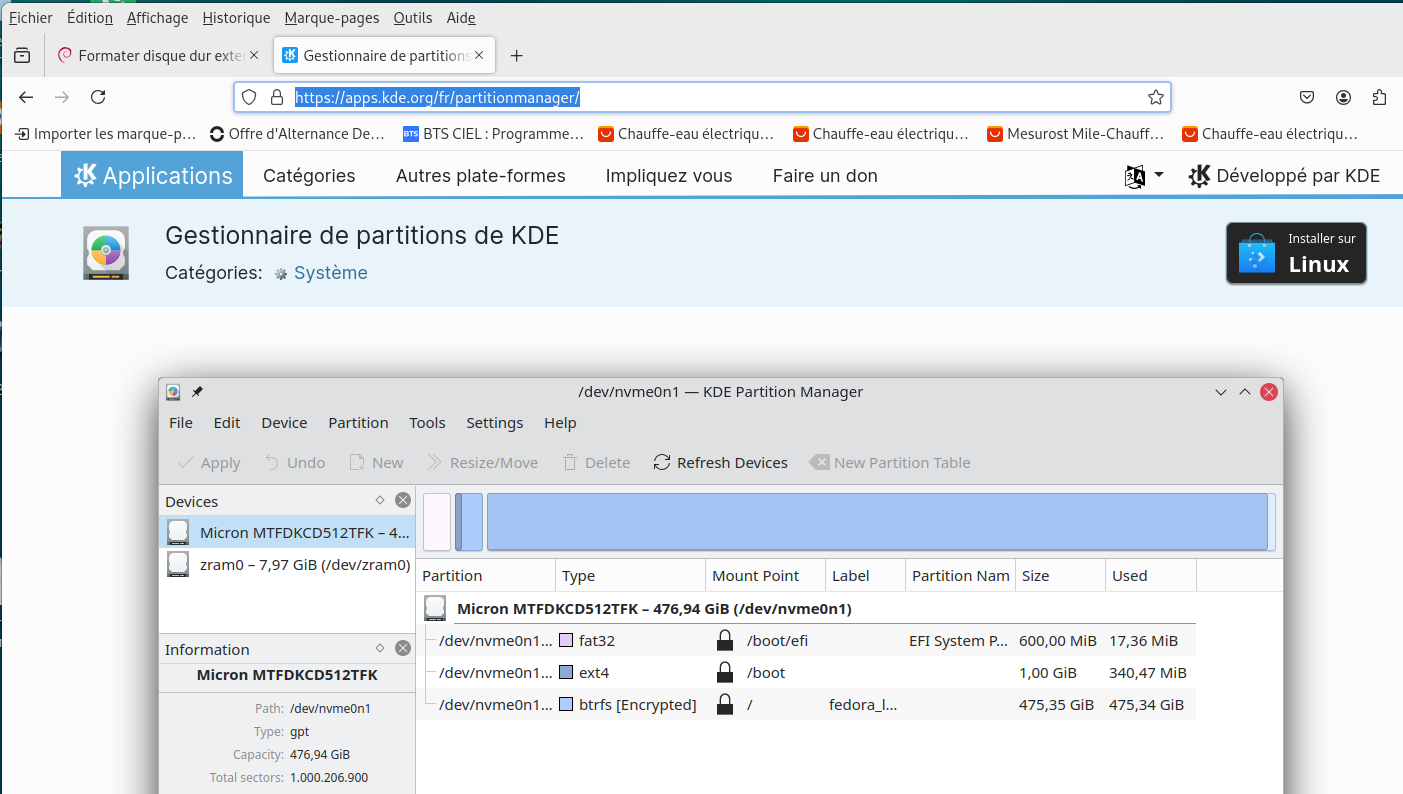Select the Gestionnaire de partitions tab
This screenshot has width=1403, height=794.
click(385, 56)
